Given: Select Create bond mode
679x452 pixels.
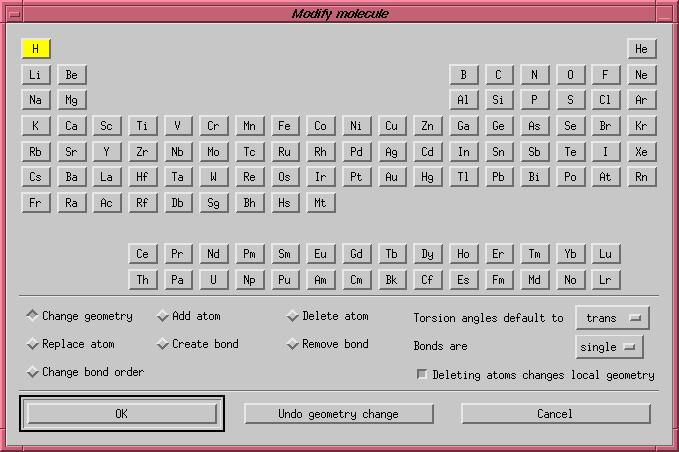Looking at the screenshot, I should pos(163,344).
